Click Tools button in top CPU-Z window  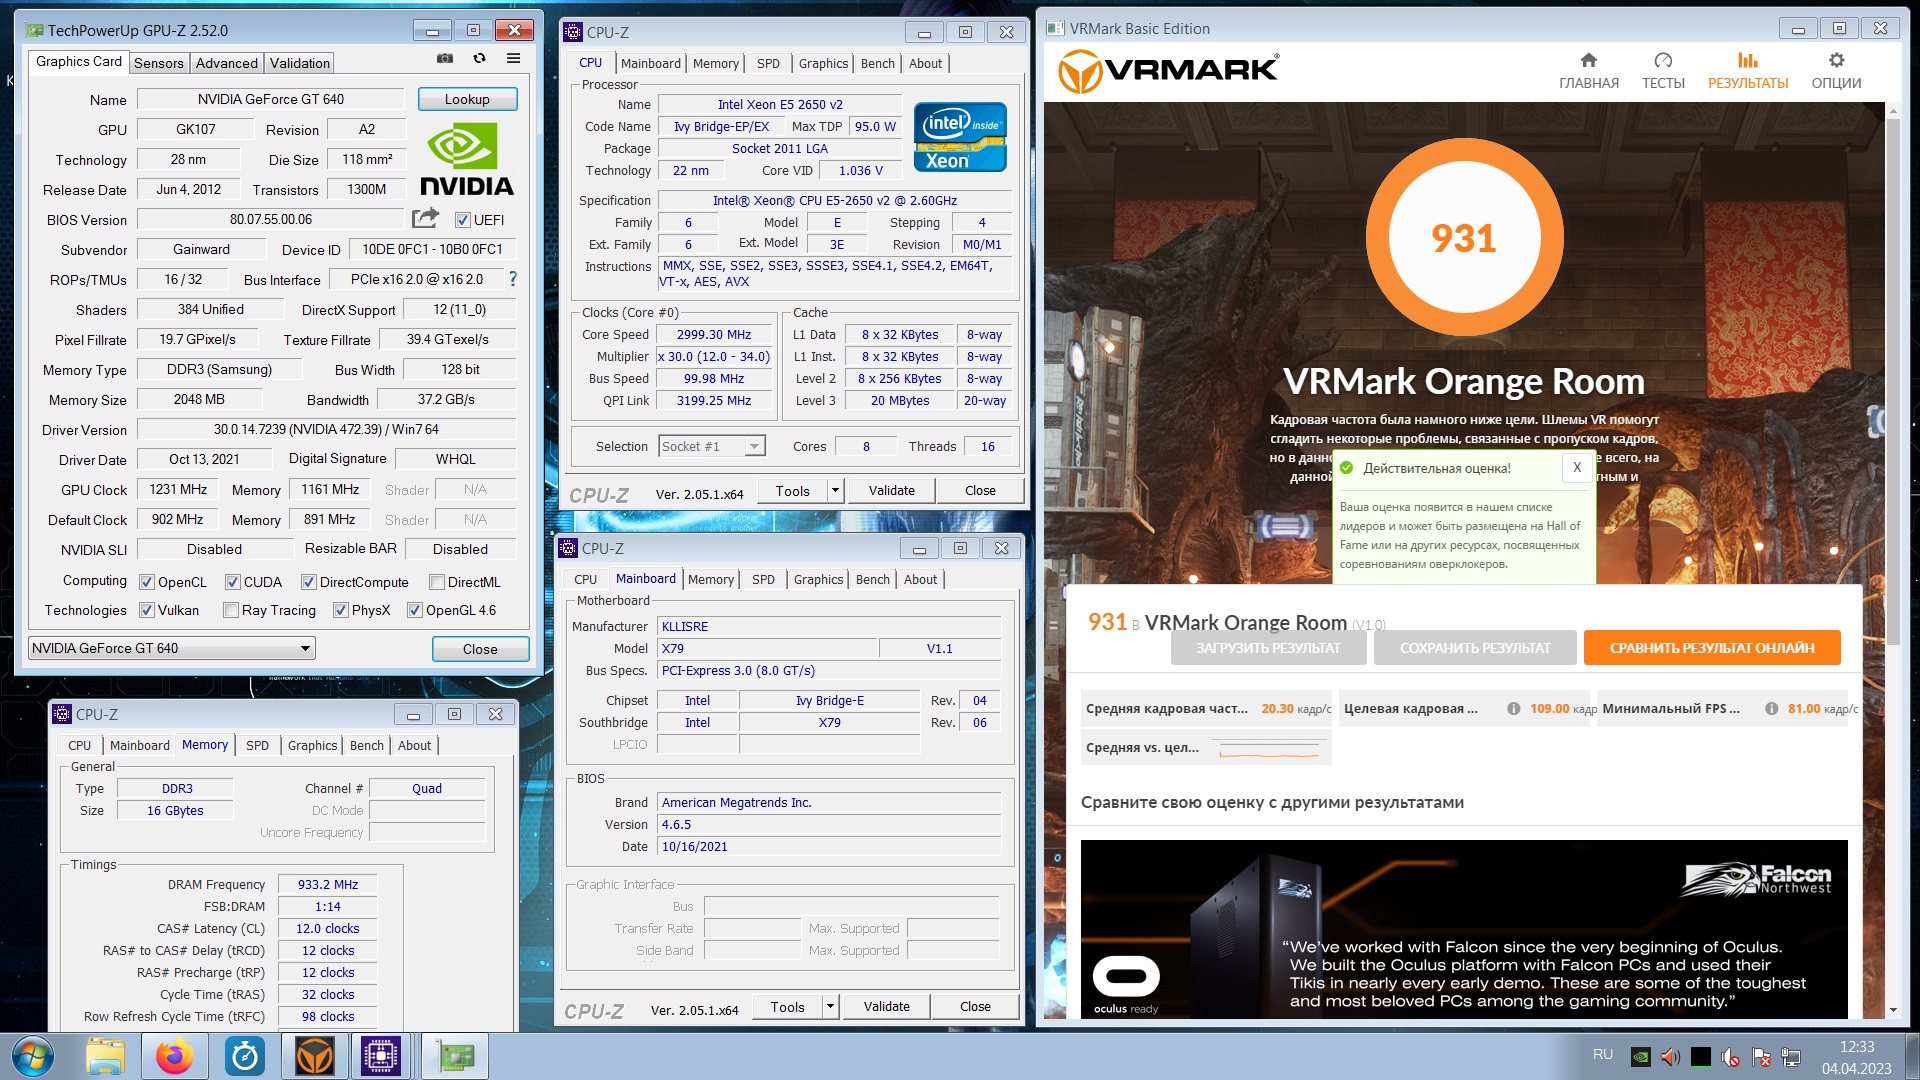792,490
